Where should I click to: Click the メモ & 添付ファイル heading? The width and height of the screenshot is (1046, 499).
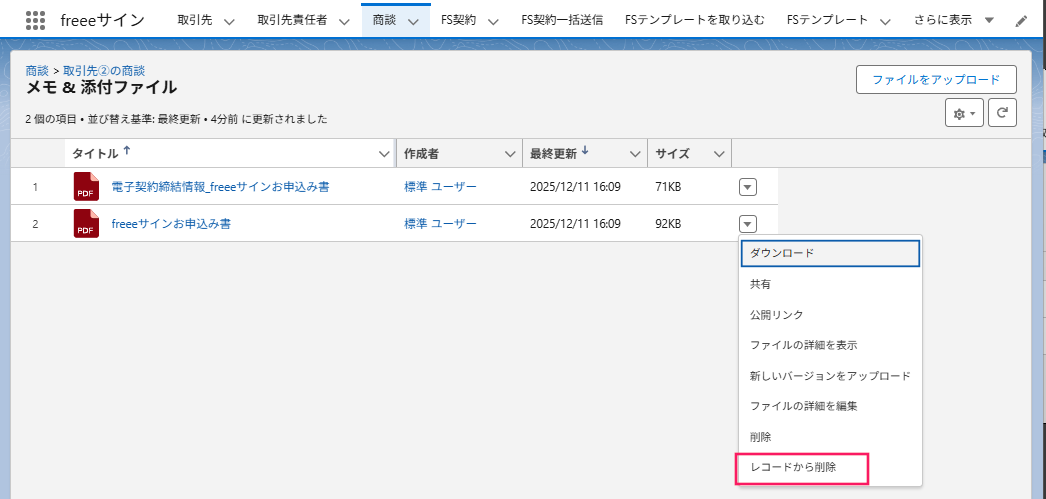pyautogui.click(x=101, y=87)
